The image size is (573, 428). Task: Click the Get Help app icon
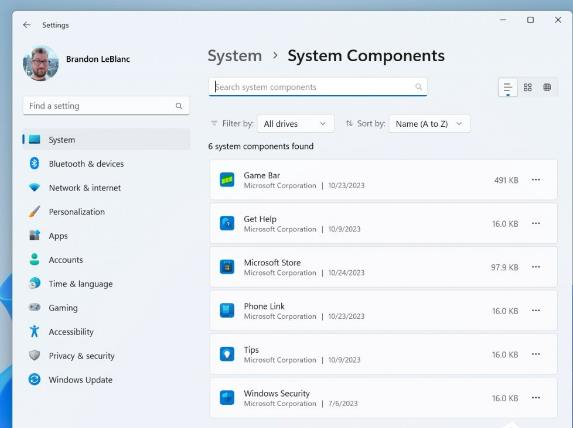pyautogui.click(x=227, y=223)
